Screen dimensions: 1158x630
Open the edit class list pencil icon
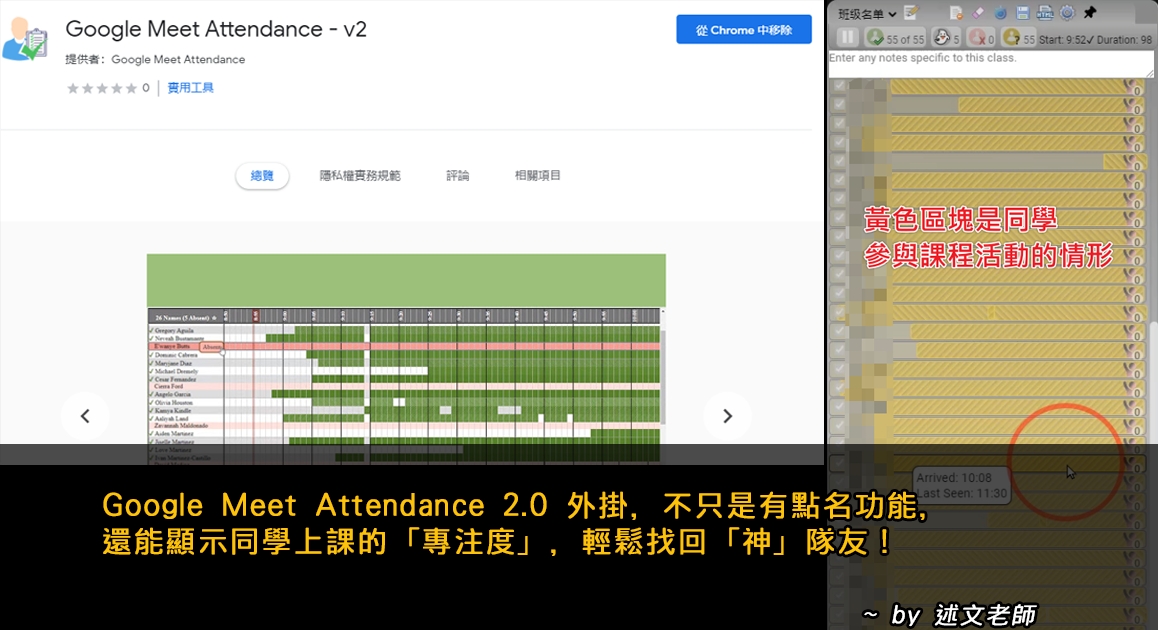pos(911,13)
